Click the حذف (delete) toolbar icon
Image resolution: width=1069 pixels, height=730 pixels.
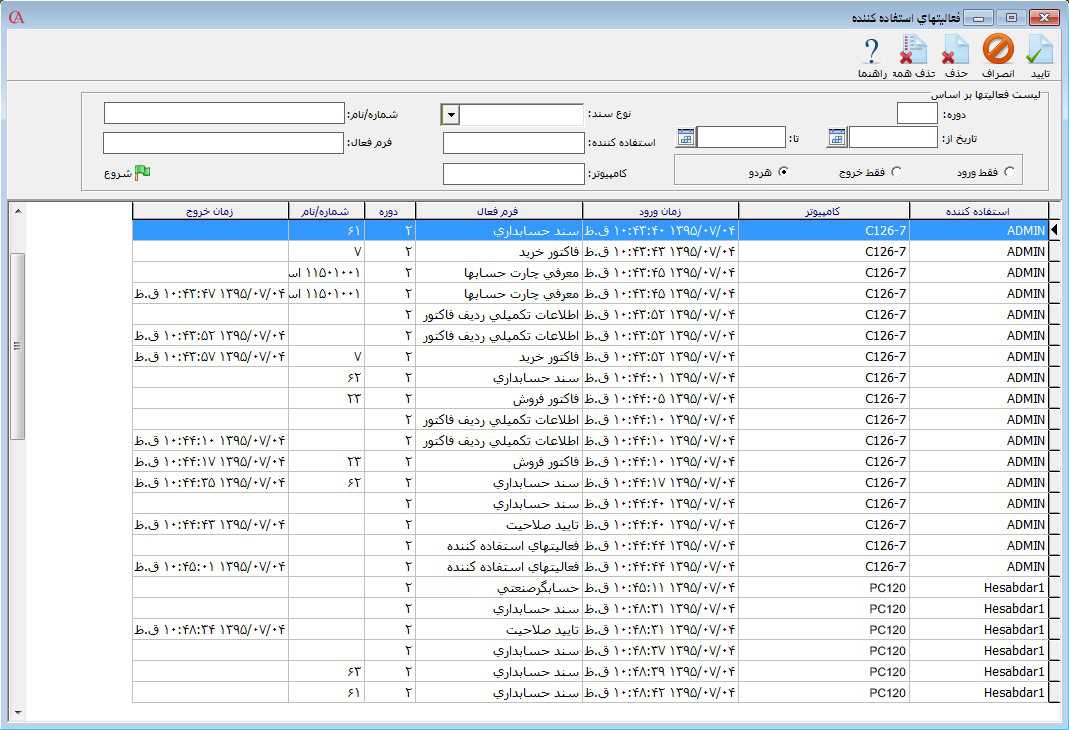point(955,50)
